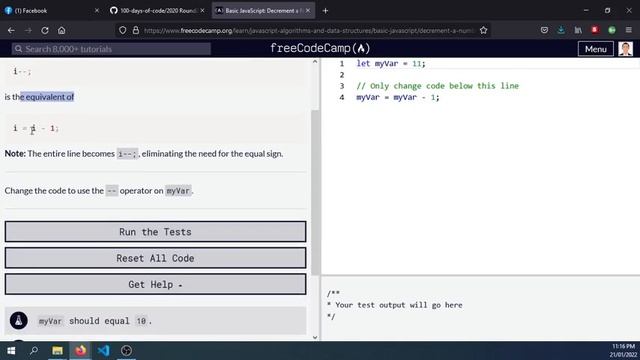Open the Firefox hamburger menu
Screen dimensions: 640x360
pos(629,30)
